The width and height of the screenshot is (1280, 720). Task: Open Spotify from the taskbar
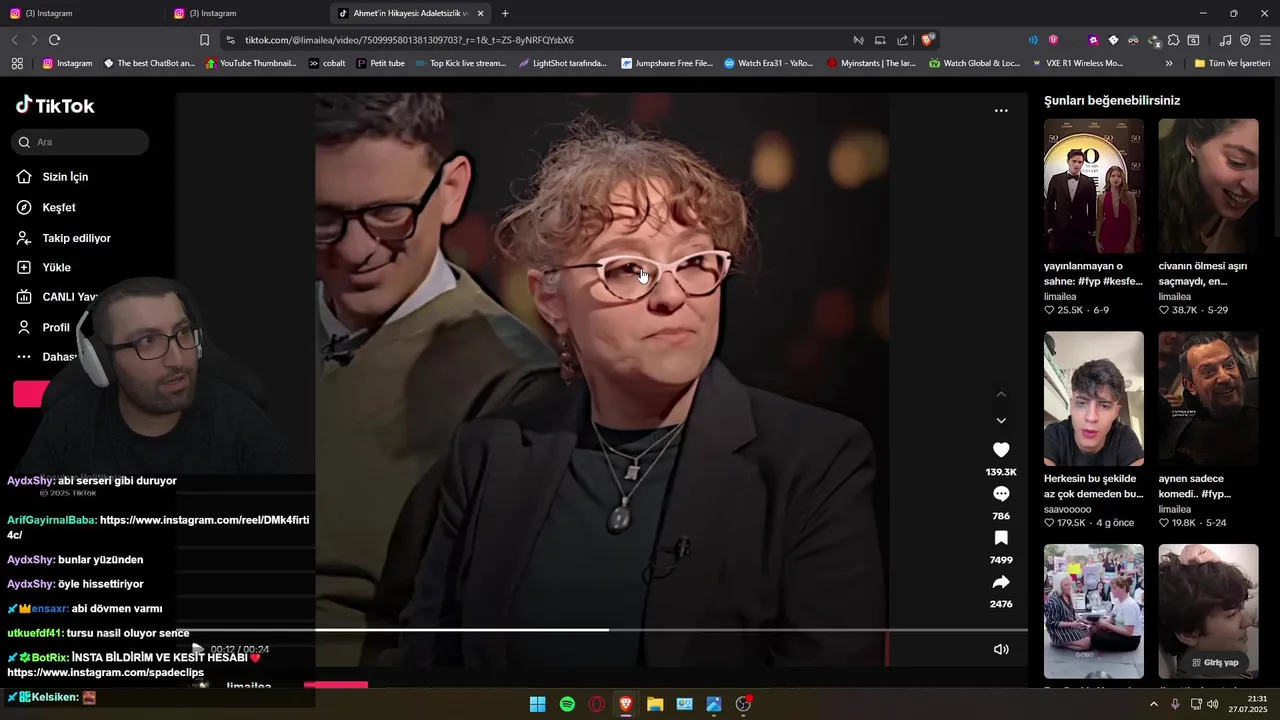[567, 704]
